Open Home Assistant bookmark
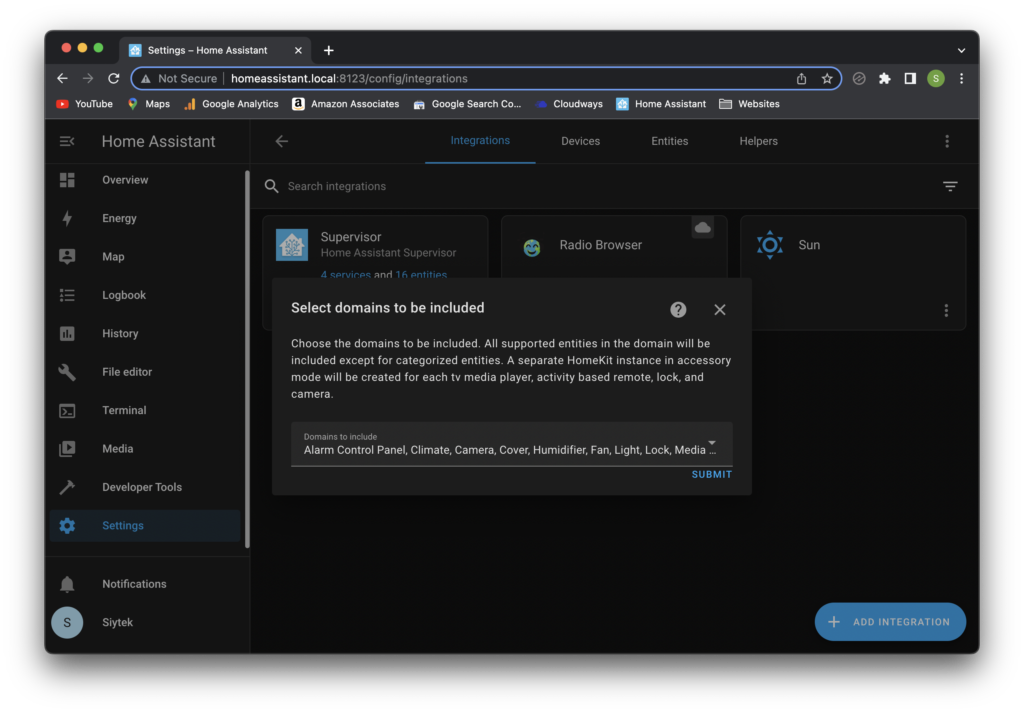The image size is (1024, 713). click(661, 104)
